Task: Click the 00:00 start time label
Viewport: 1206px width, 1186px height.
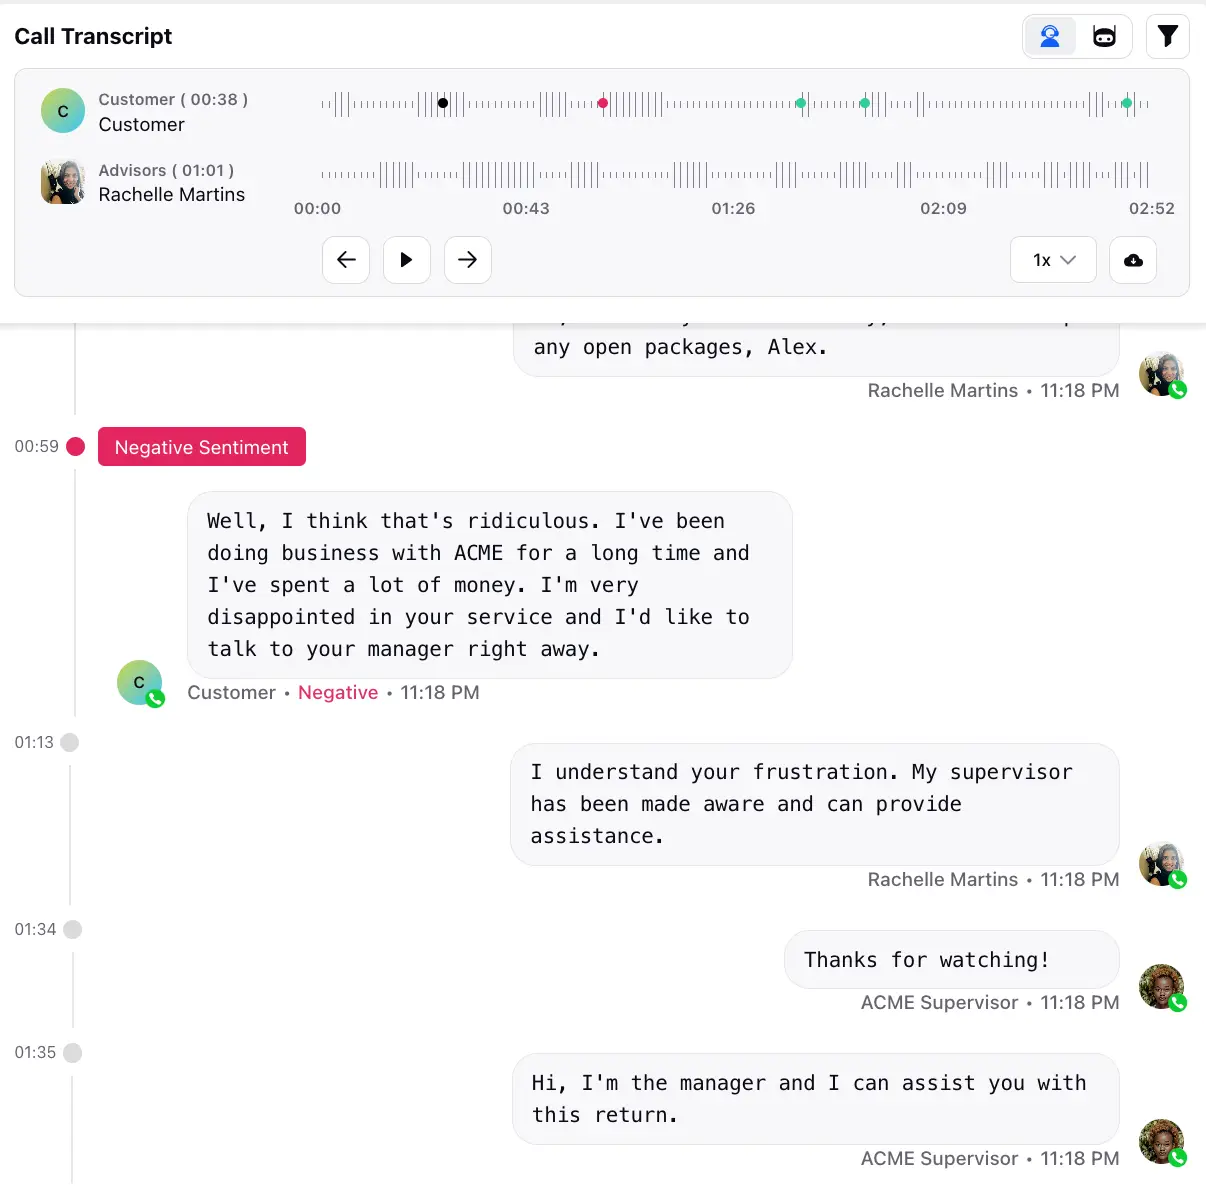Action: 317,208
